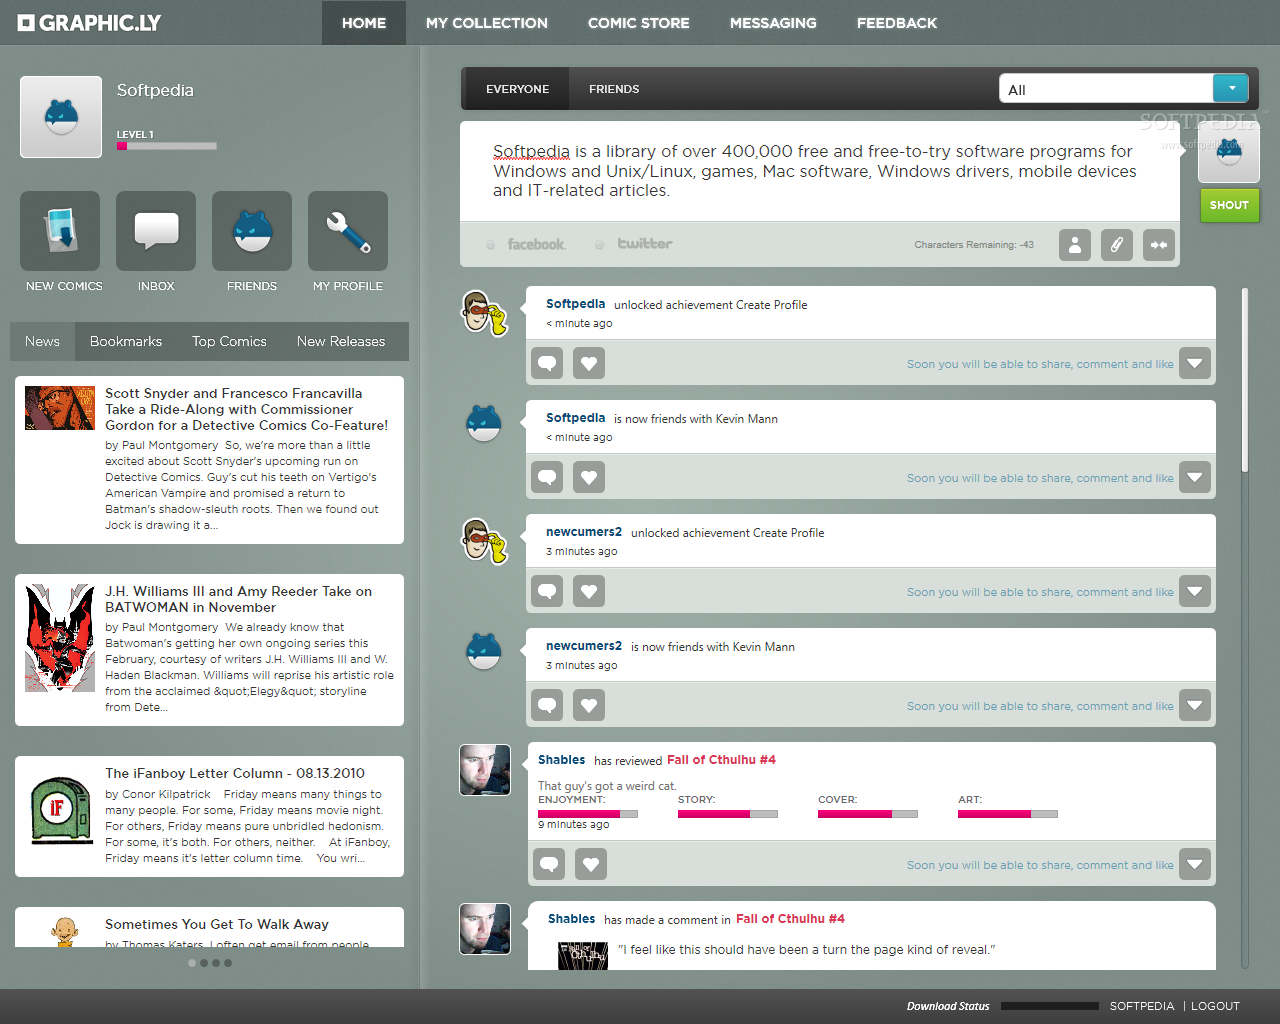Image resolution: width=1280 pixels, height=1024 pixels.
Task: Select the News sidebar tab
Action: (x=42, y=341)
